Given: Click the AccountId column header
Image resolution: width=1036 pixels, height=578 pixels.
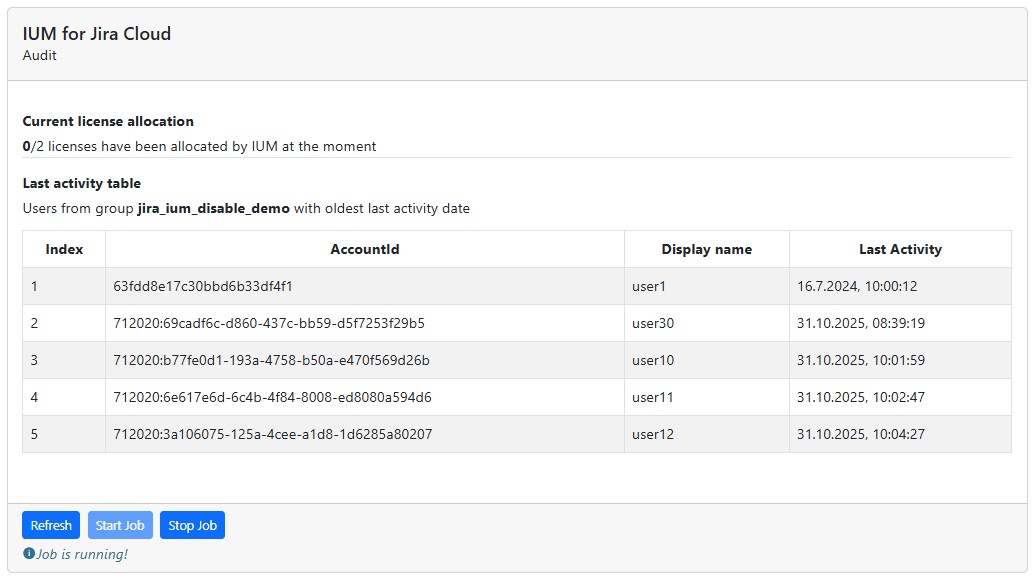Looking at the screenshot, I should (x=364, y=249).
